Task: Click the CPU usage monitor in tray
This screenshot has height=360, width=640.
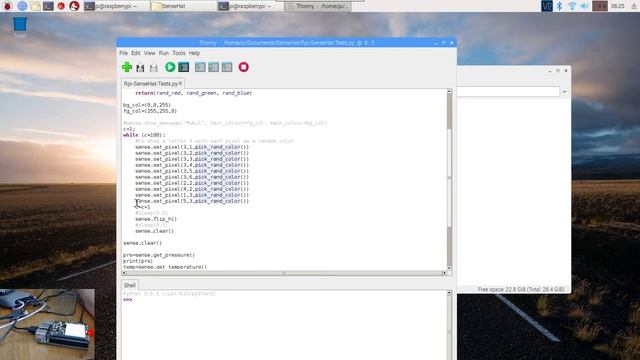Action: coord(600,6)
